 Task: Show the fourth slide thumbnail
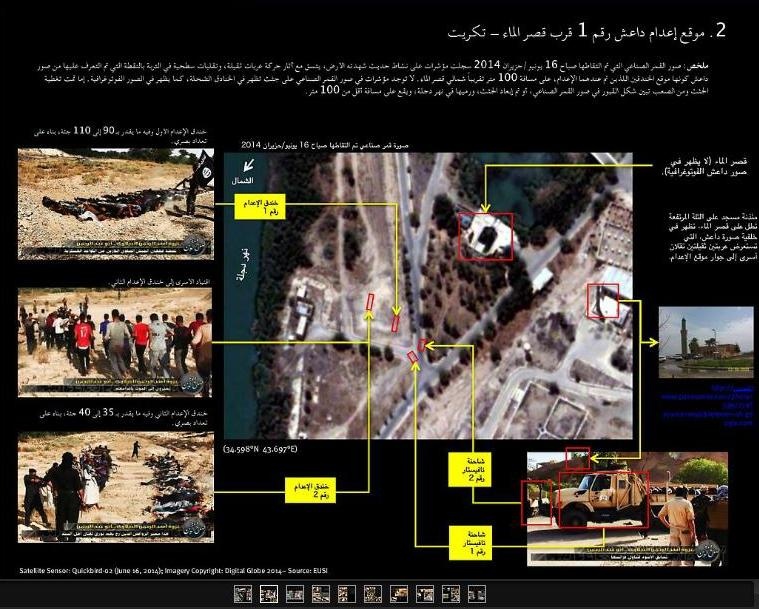pyautogui.click(x=320, y=593)
